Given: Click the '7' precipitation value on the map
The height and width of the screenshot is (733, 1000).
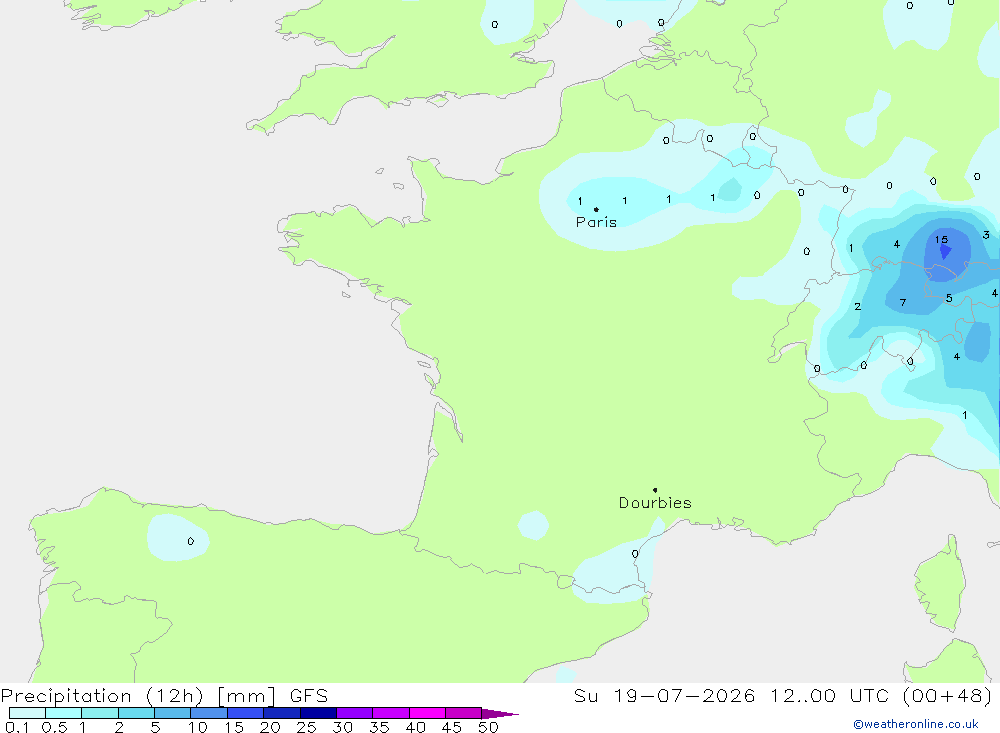Looking at the screenshot, I should [903, 302].
